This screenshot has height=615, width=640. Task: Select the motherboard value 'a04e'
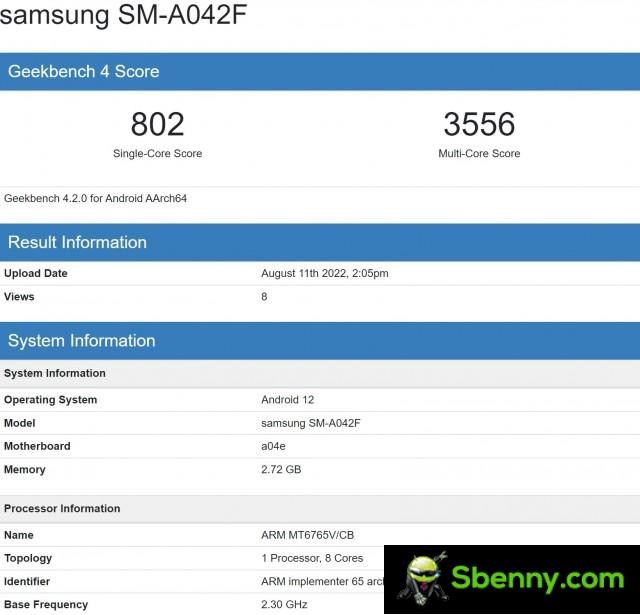(273, 446)
